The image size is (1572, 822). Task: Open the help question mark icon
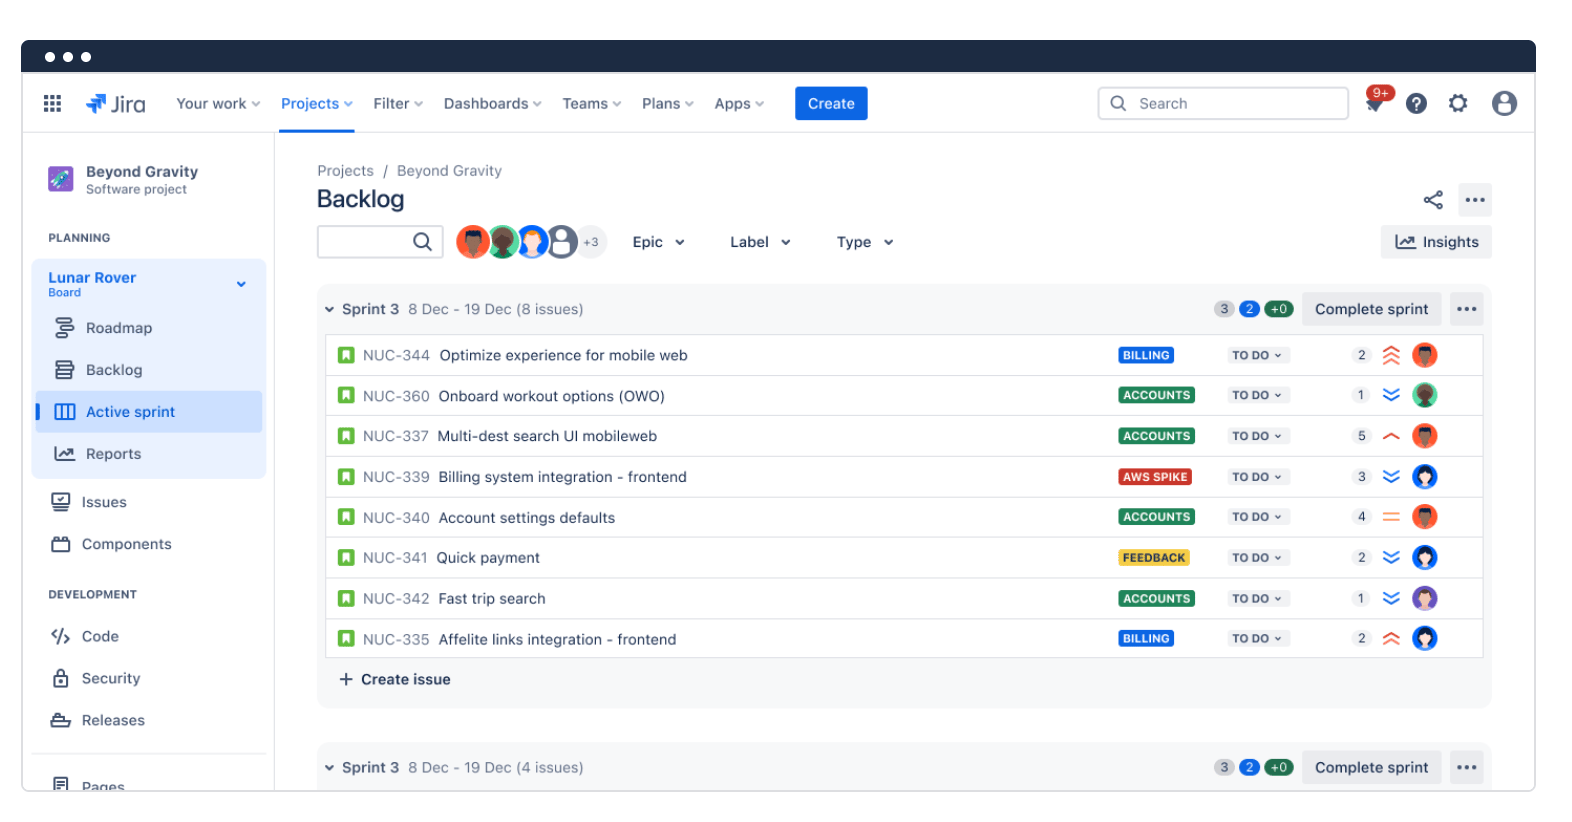pyautogui.click(x=1416, y=103)
